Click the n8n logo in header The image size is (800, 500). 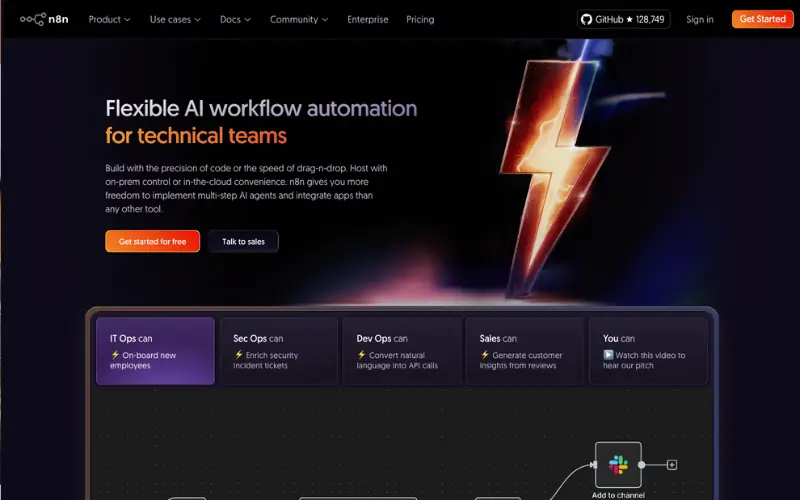(x=44, y=19)
